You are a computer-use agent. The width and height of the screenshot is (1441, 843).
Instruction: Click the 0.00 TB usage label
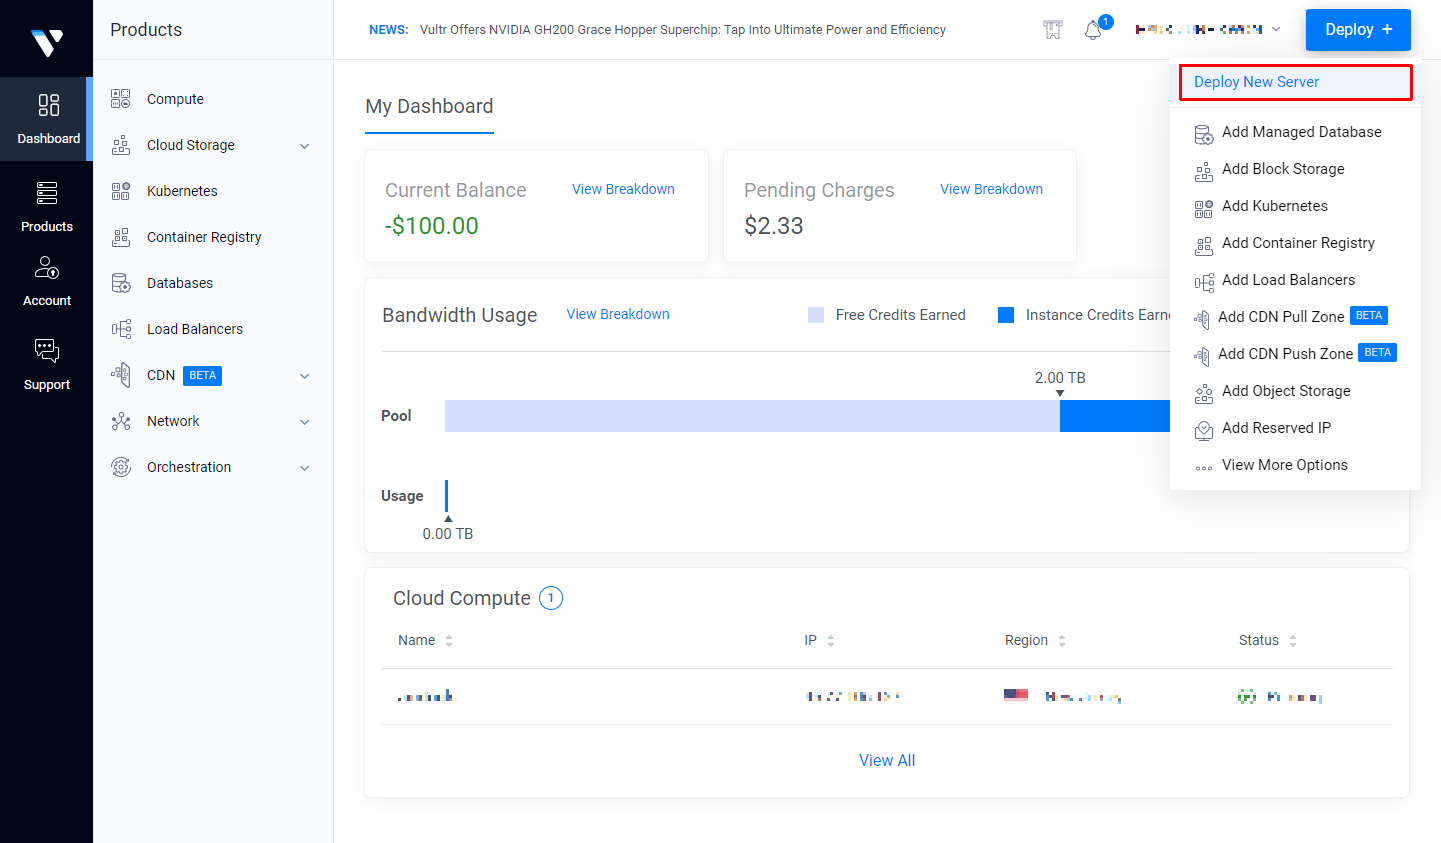[448, 534]
